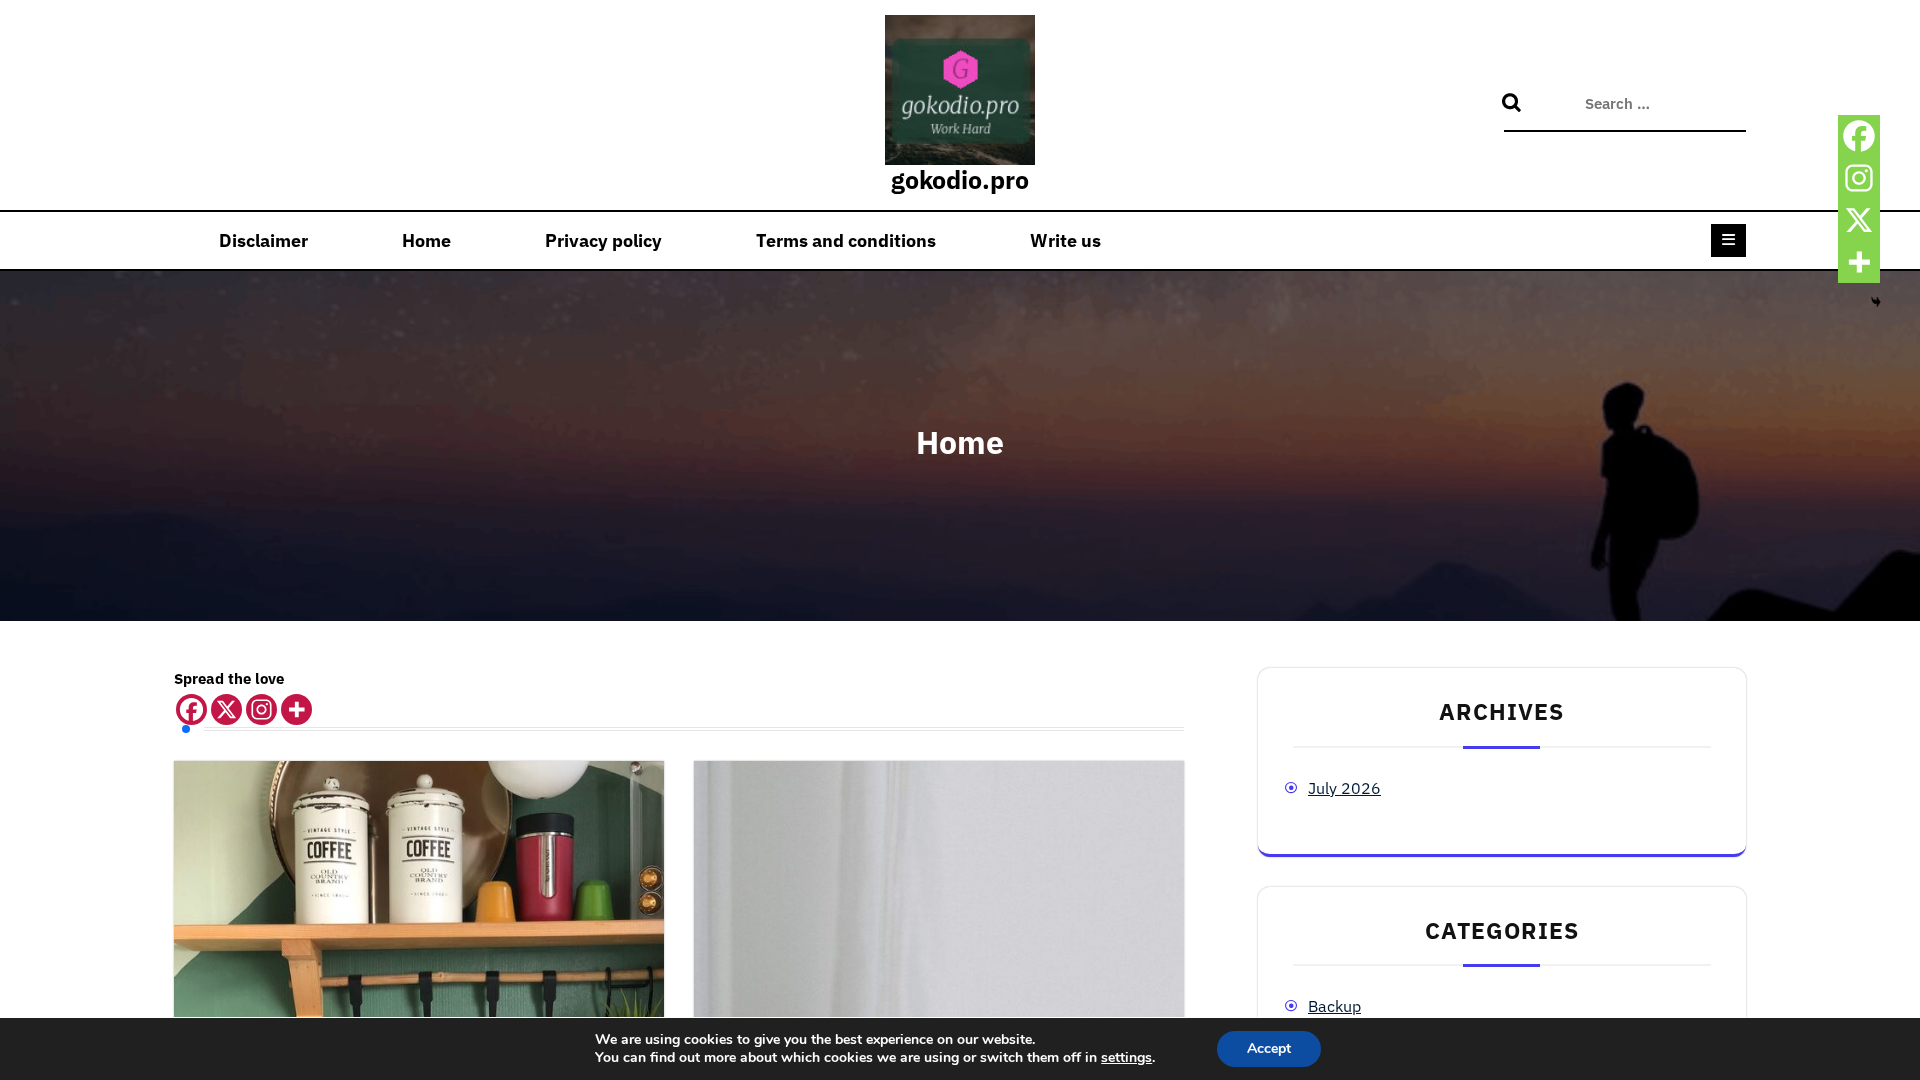
Task: Click the X icon in floating sidebar
Action: [x=1858, y=220]
